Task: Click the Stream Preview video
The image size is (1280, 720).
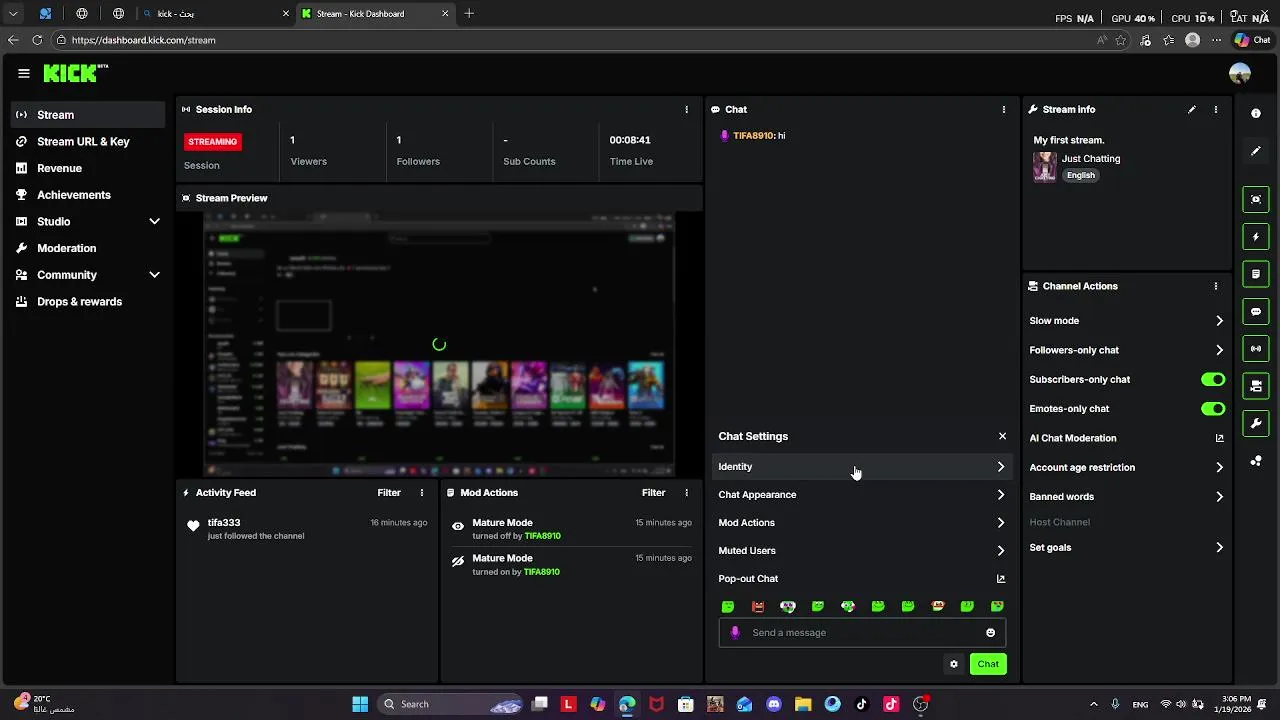Action: click(x=439, y=344)
